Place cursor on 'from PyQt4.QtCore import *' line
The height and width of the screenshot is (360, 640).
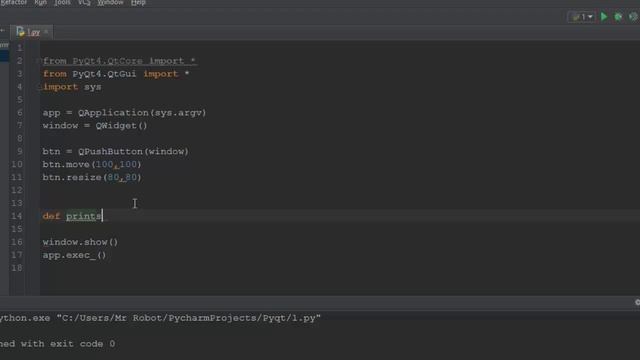coord(119,61)
